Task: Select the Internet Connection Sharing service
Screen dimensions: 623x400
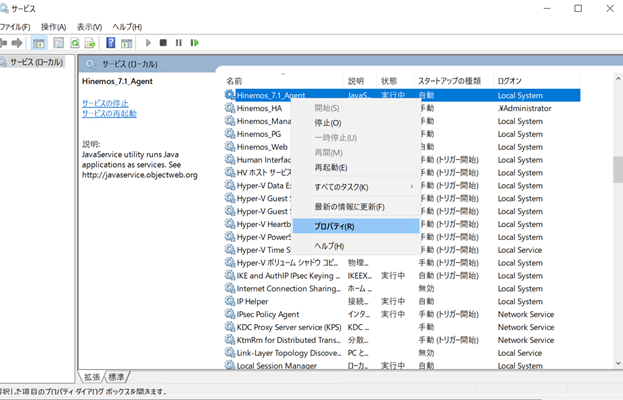Action: (x=402, y=288)
